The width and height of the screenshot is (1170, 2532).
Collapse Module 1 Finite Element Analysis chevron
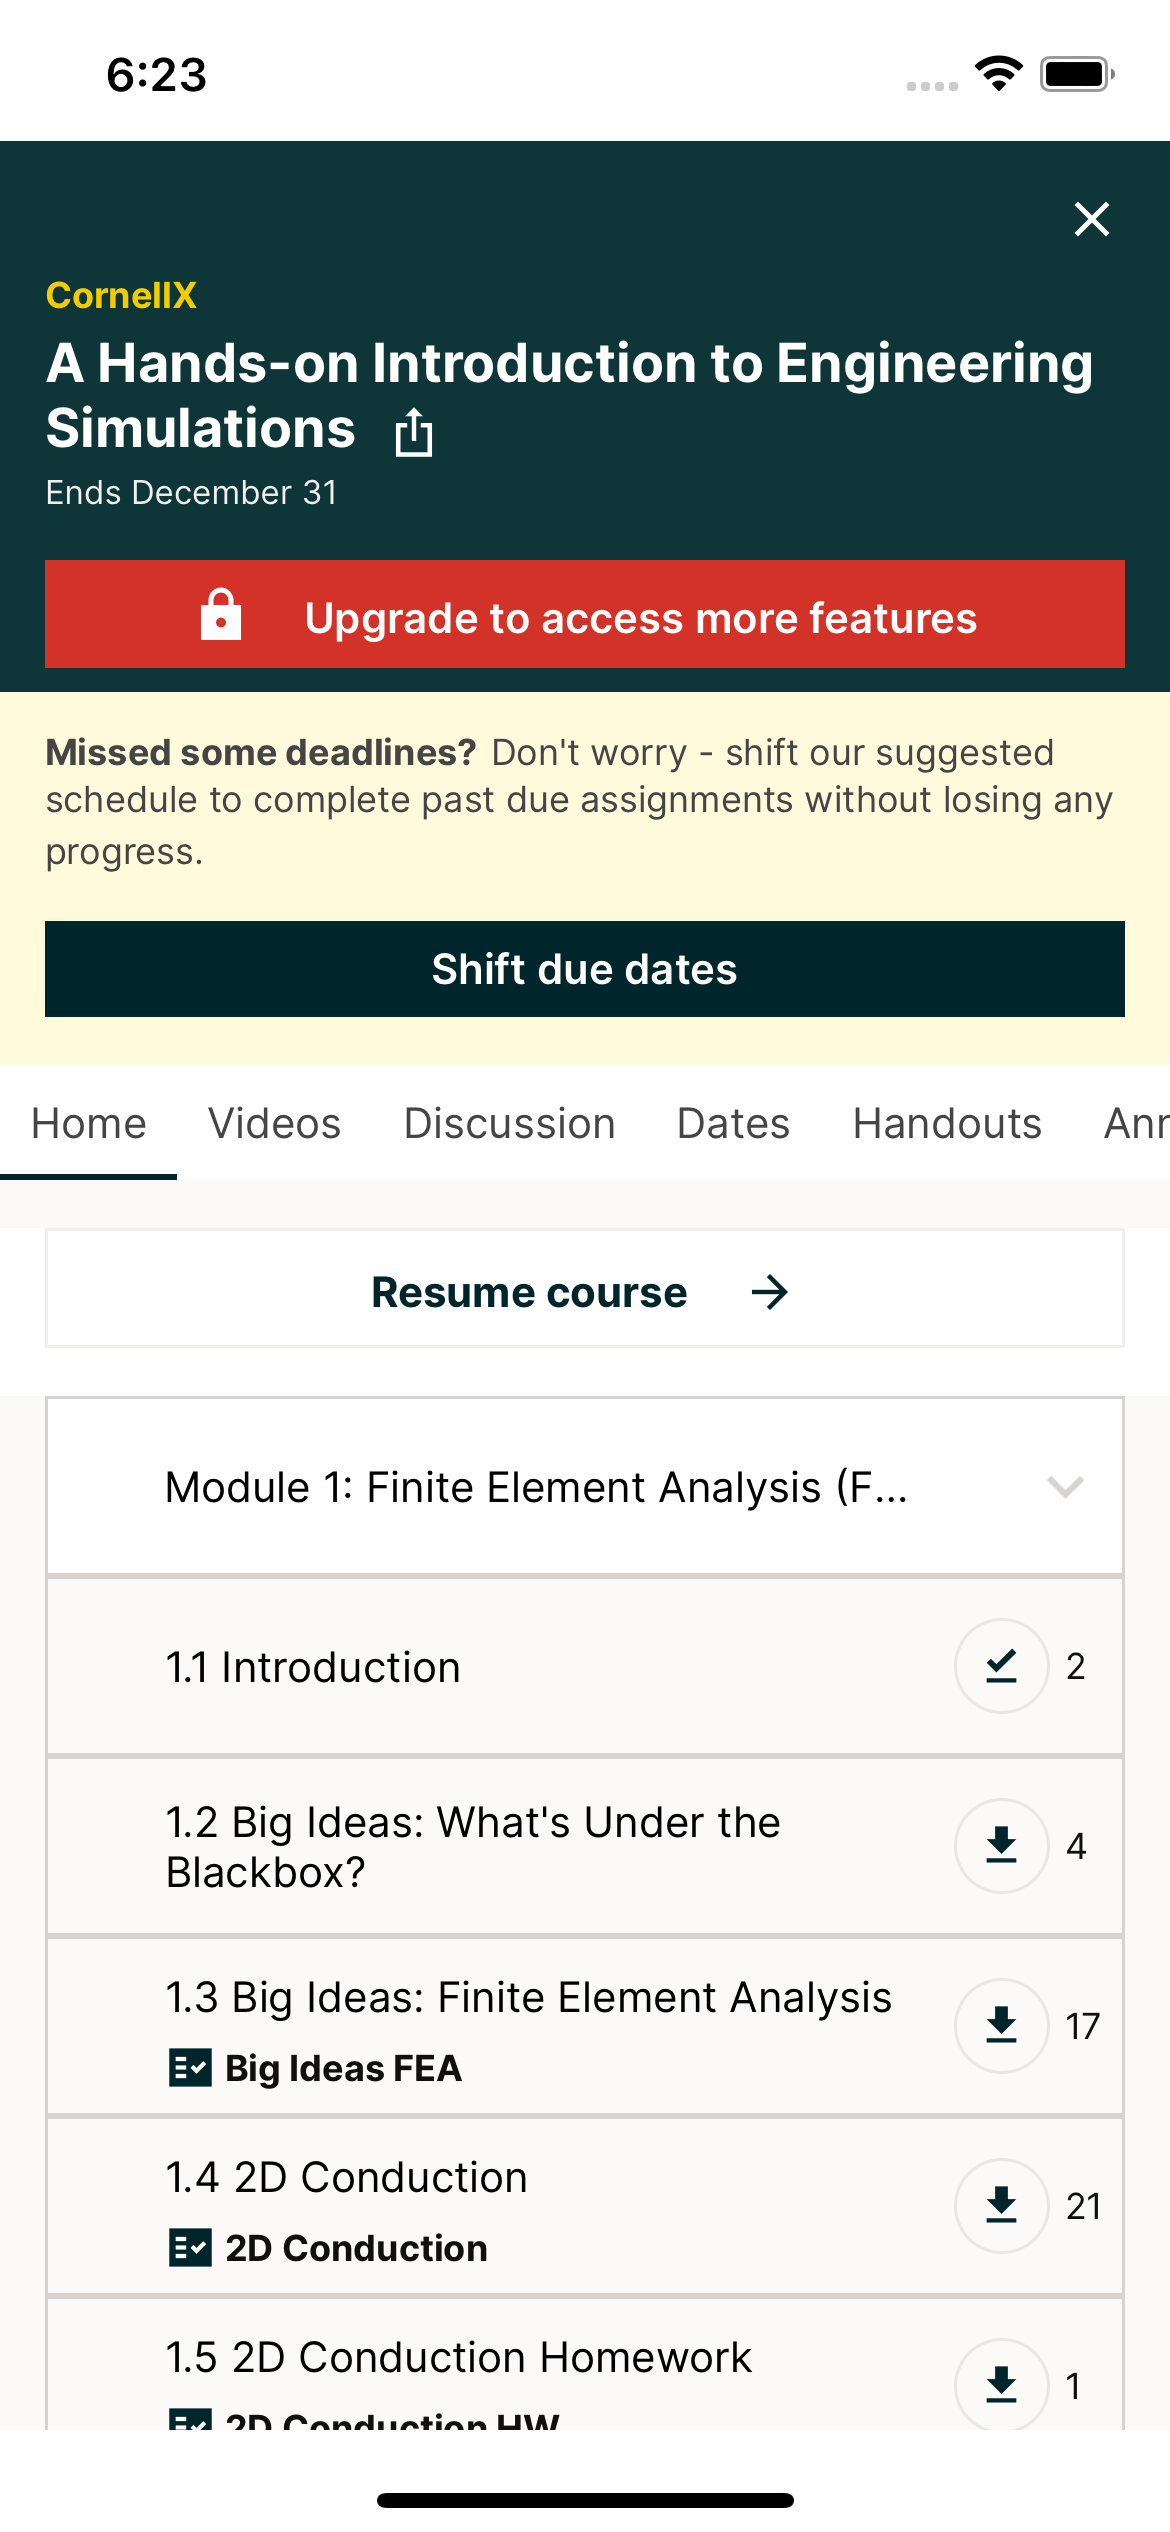click(1065, 1487)
